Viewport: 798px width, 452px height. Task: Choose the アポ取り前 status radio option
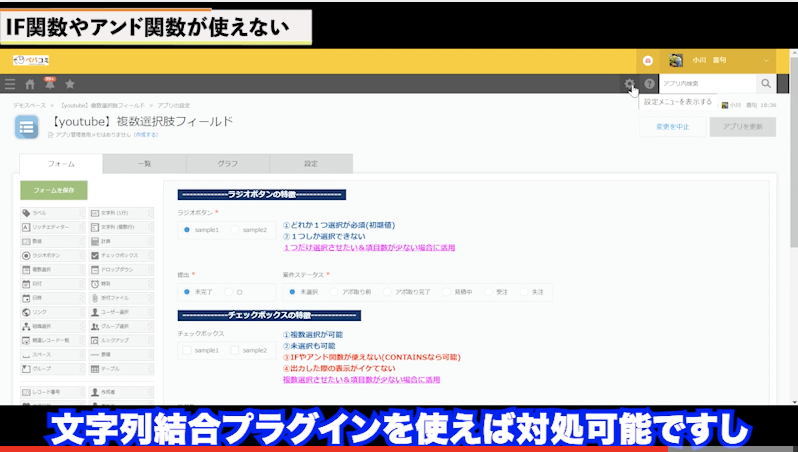[340, 291]
